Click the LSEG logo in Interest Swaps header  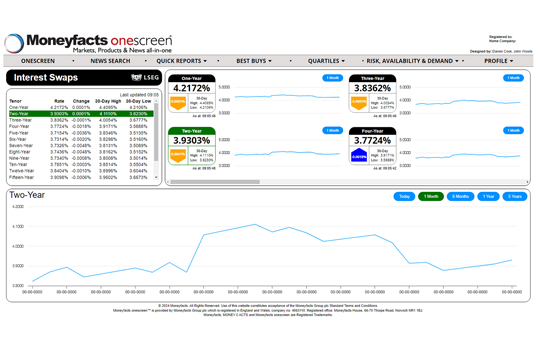click(x=145, y=78)
